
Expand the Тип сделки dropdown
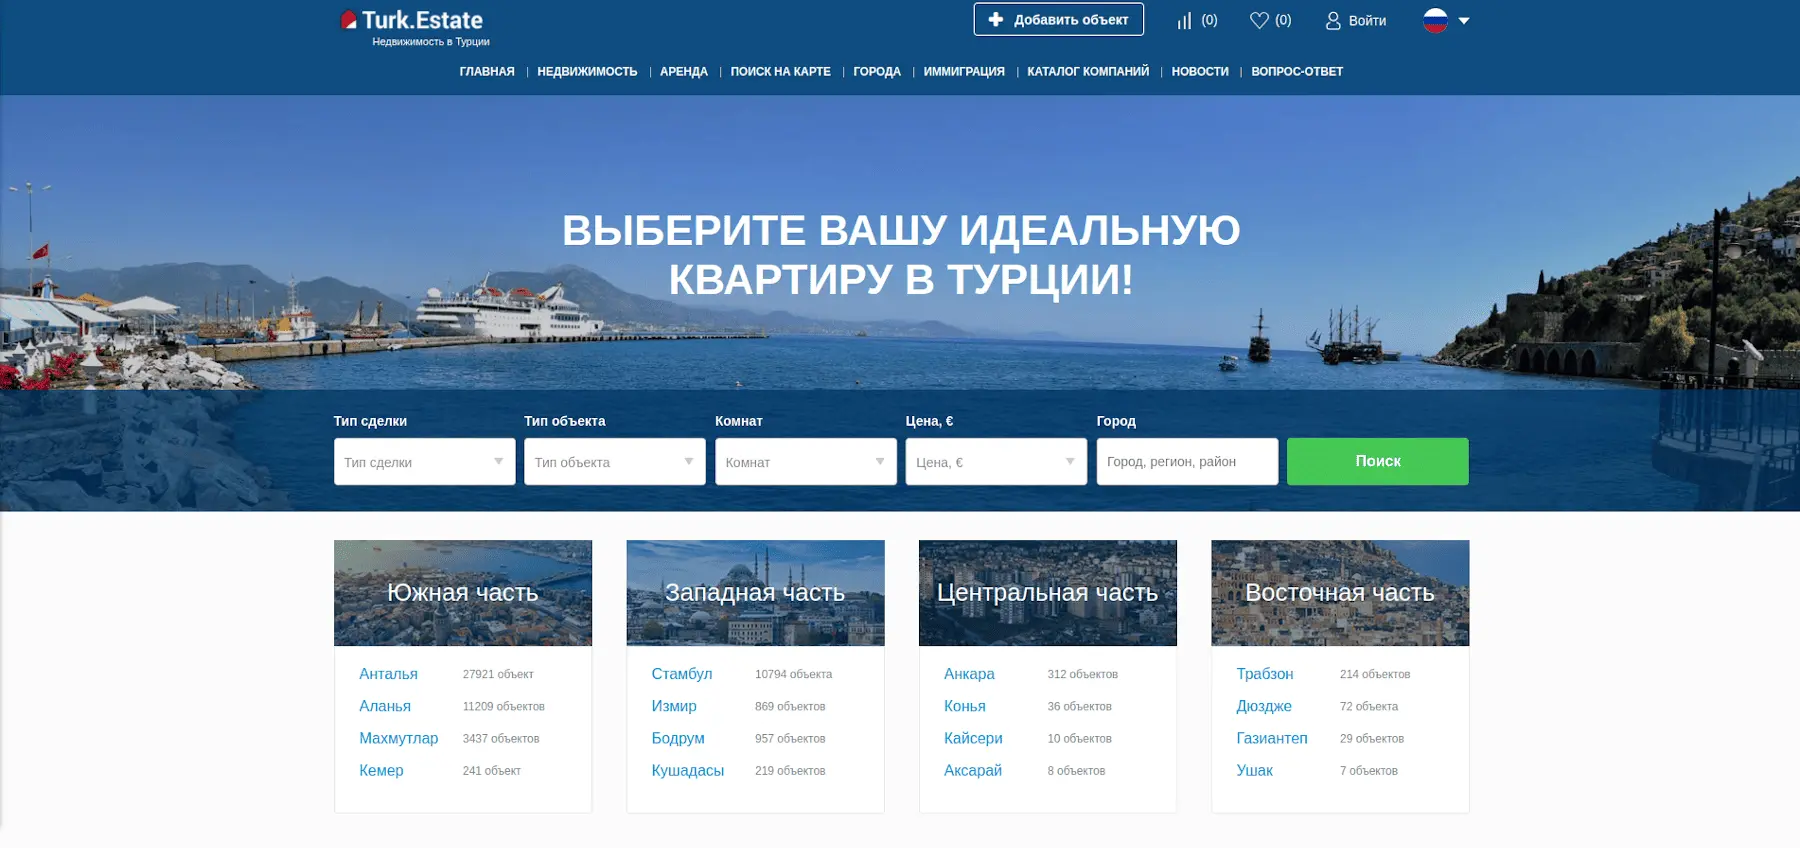tap(424, 462)
